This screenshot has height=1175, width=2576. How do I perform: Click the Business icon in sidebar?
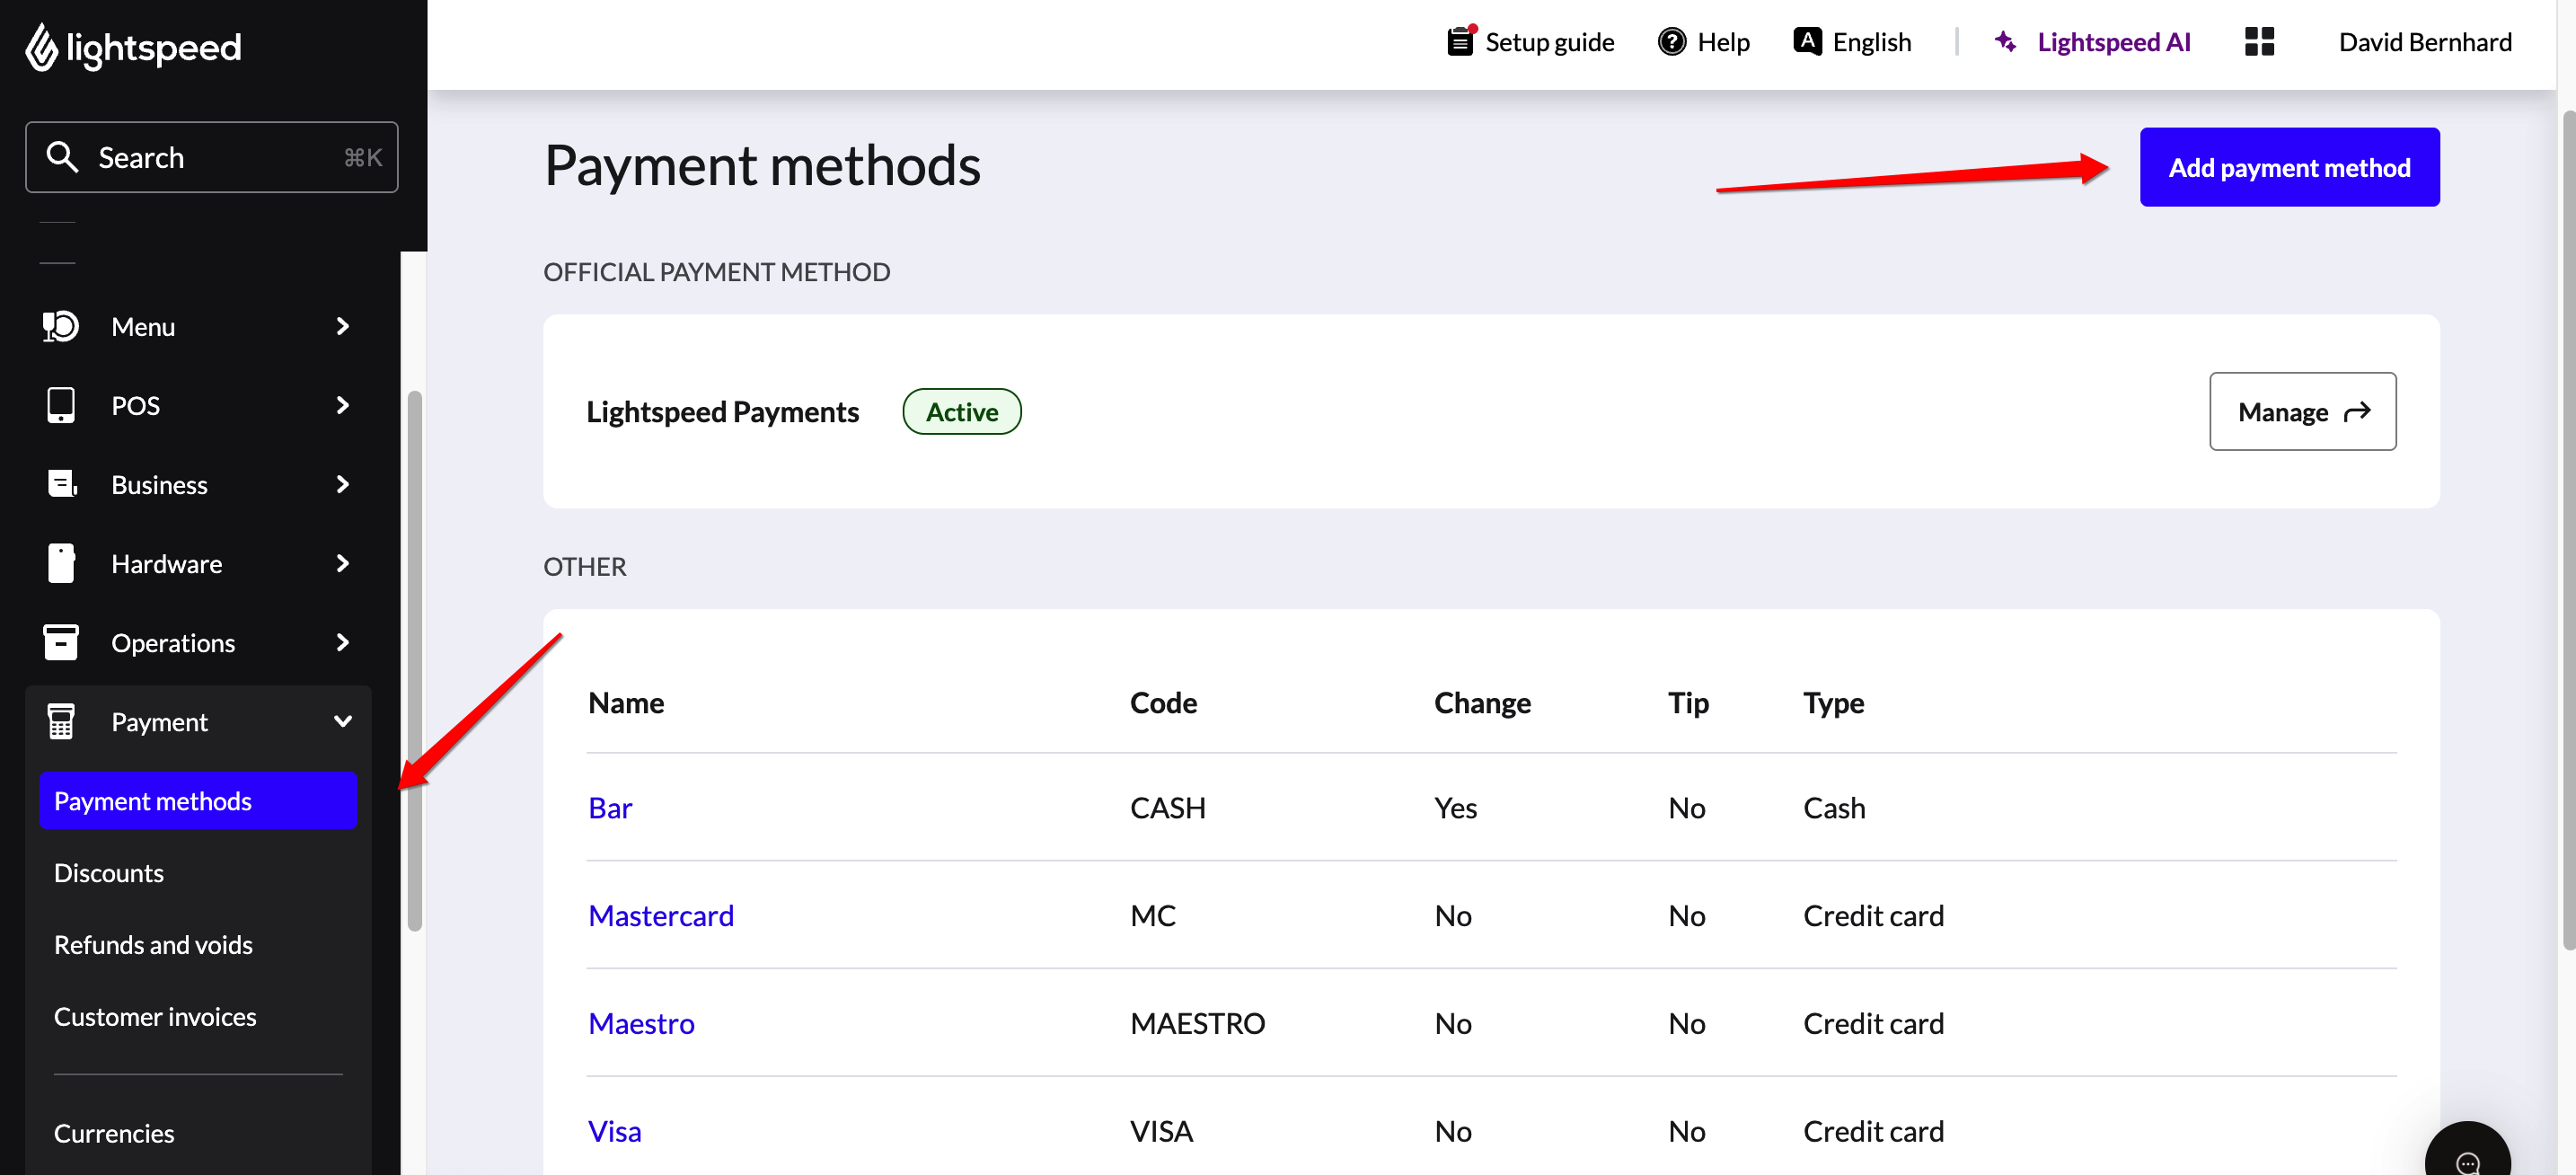pyautogui.click(x=62, y=484)
